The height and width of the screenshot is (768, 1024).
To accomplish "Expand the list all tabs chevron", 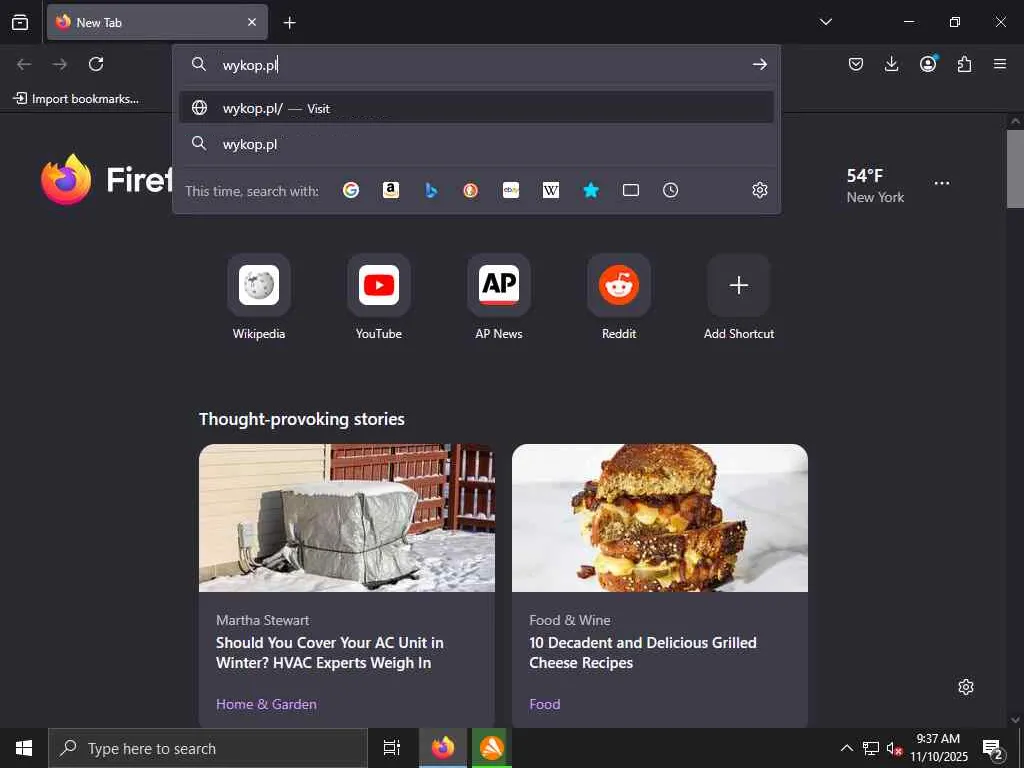I will [x=825, y=22].
